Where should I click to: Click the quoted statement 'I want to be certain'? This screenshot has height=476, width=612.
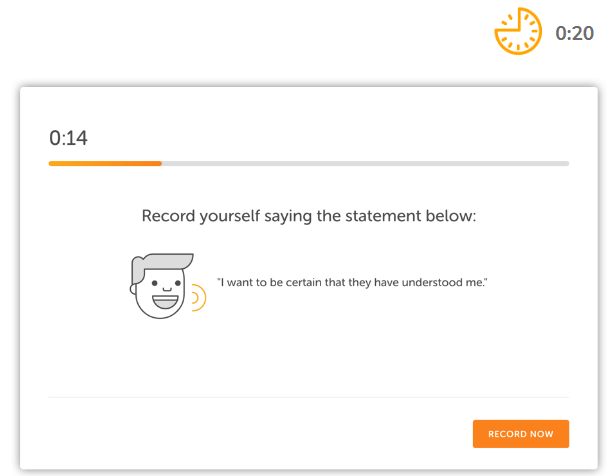[351, 285]
